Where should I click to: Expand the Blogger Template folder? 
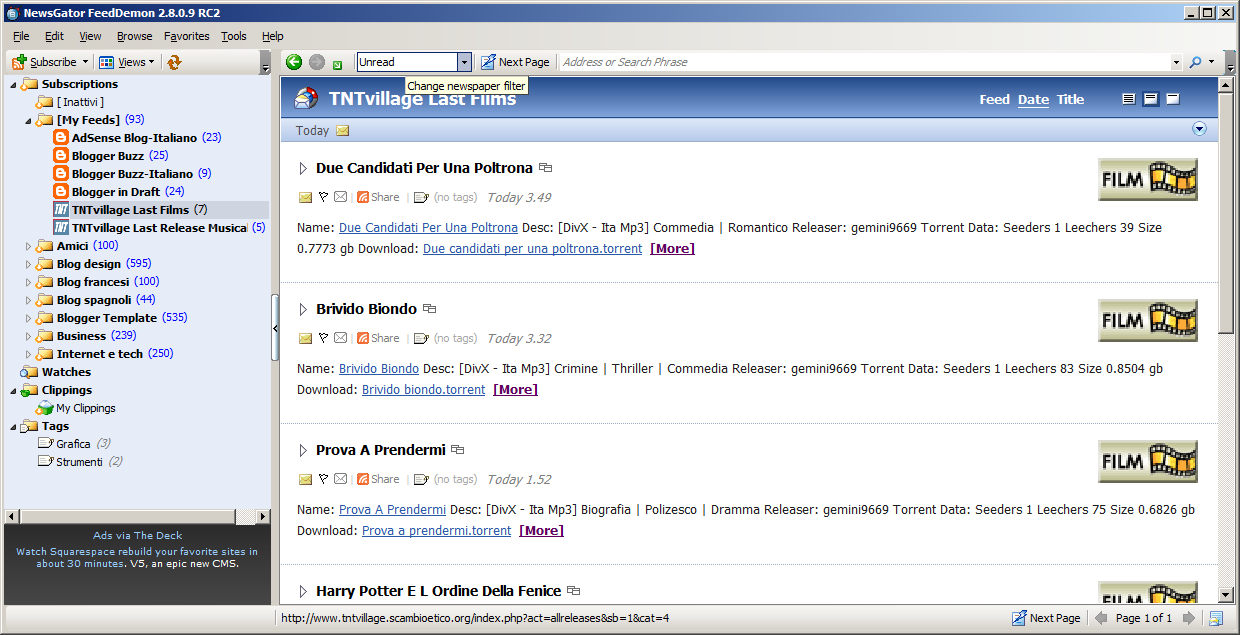point(28,318)
